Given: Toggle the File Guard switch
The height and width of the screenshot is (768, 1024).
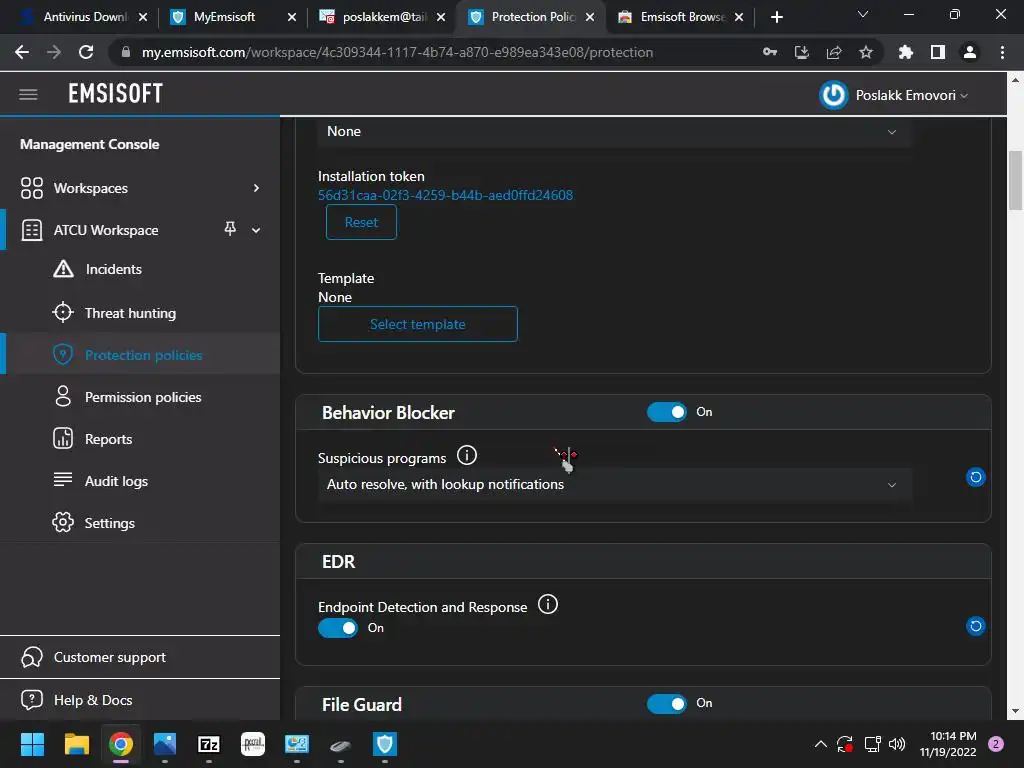Looking at the screenshot, I should (x=667, y=703).
